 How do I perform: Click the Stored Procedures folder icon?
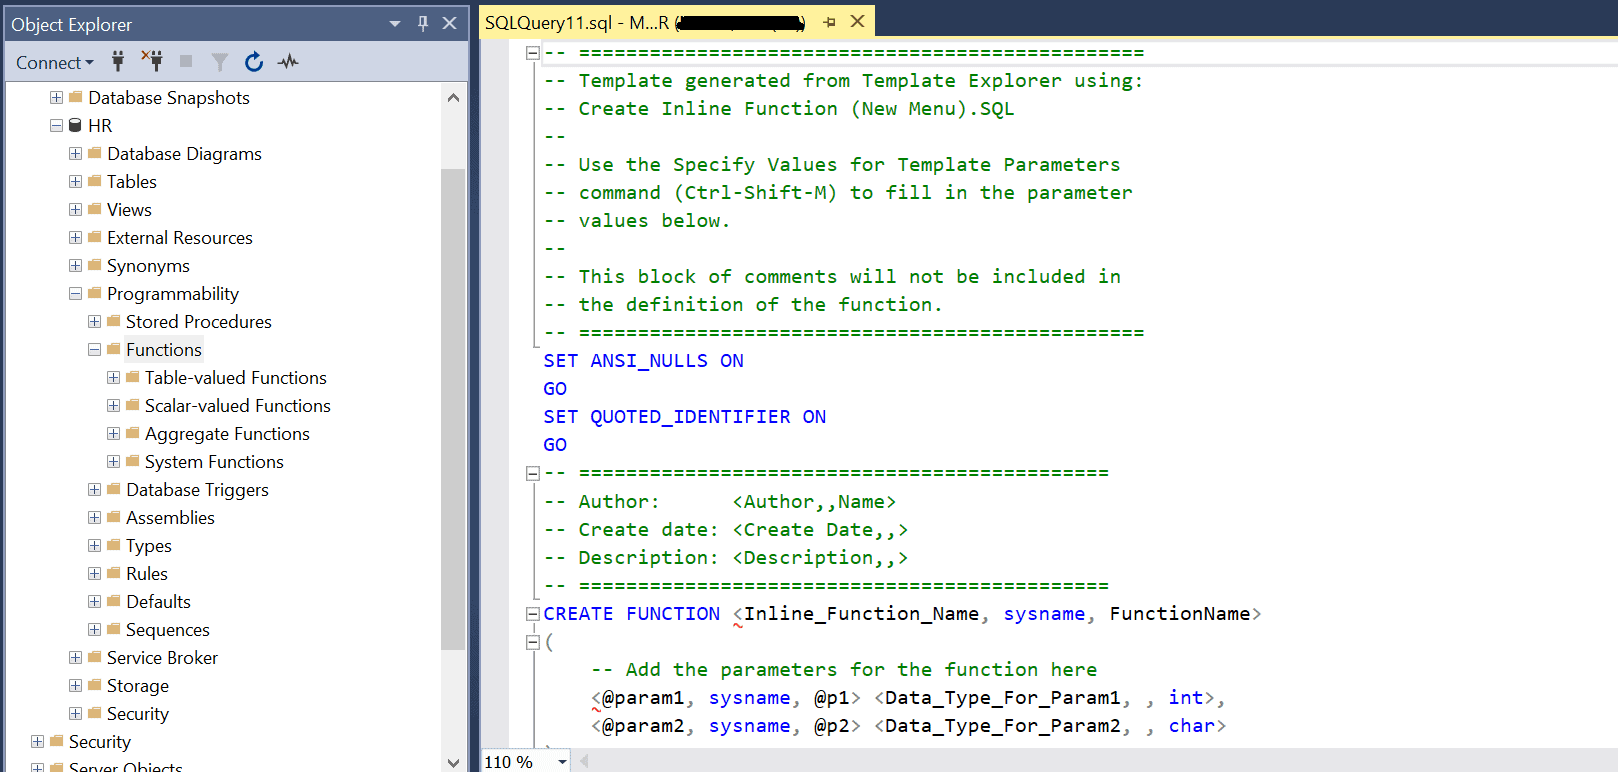click(x=113, y=322)
